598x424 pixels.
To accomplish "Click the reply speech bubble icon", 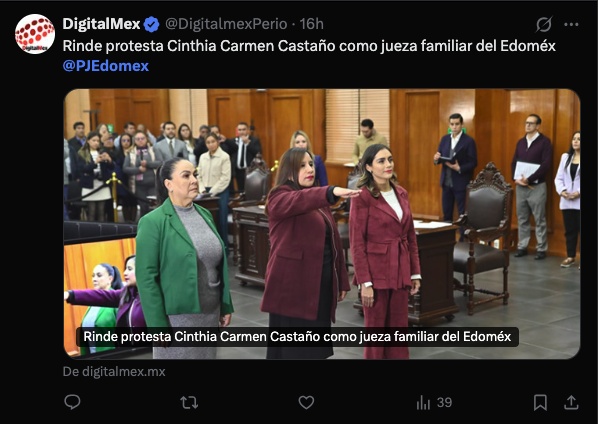I will 72,402.
